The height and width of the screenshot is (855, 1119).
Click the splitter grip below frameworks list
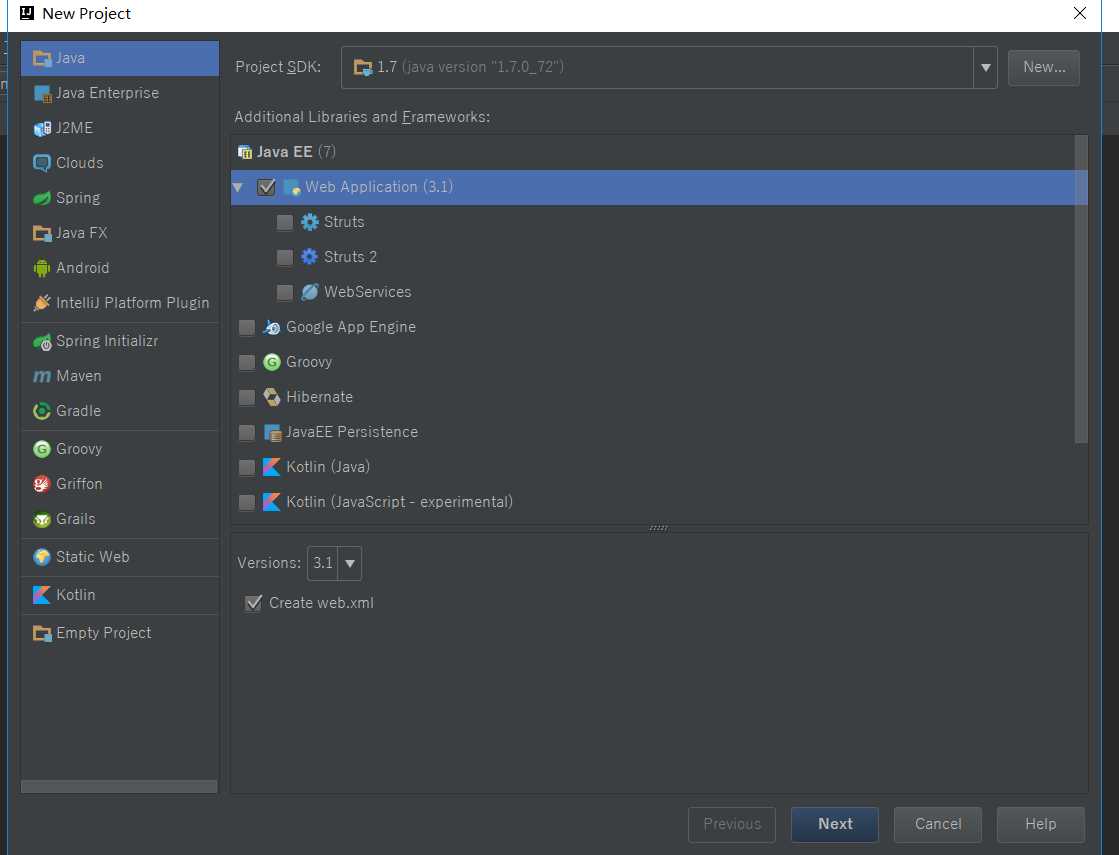click(659, 528)
